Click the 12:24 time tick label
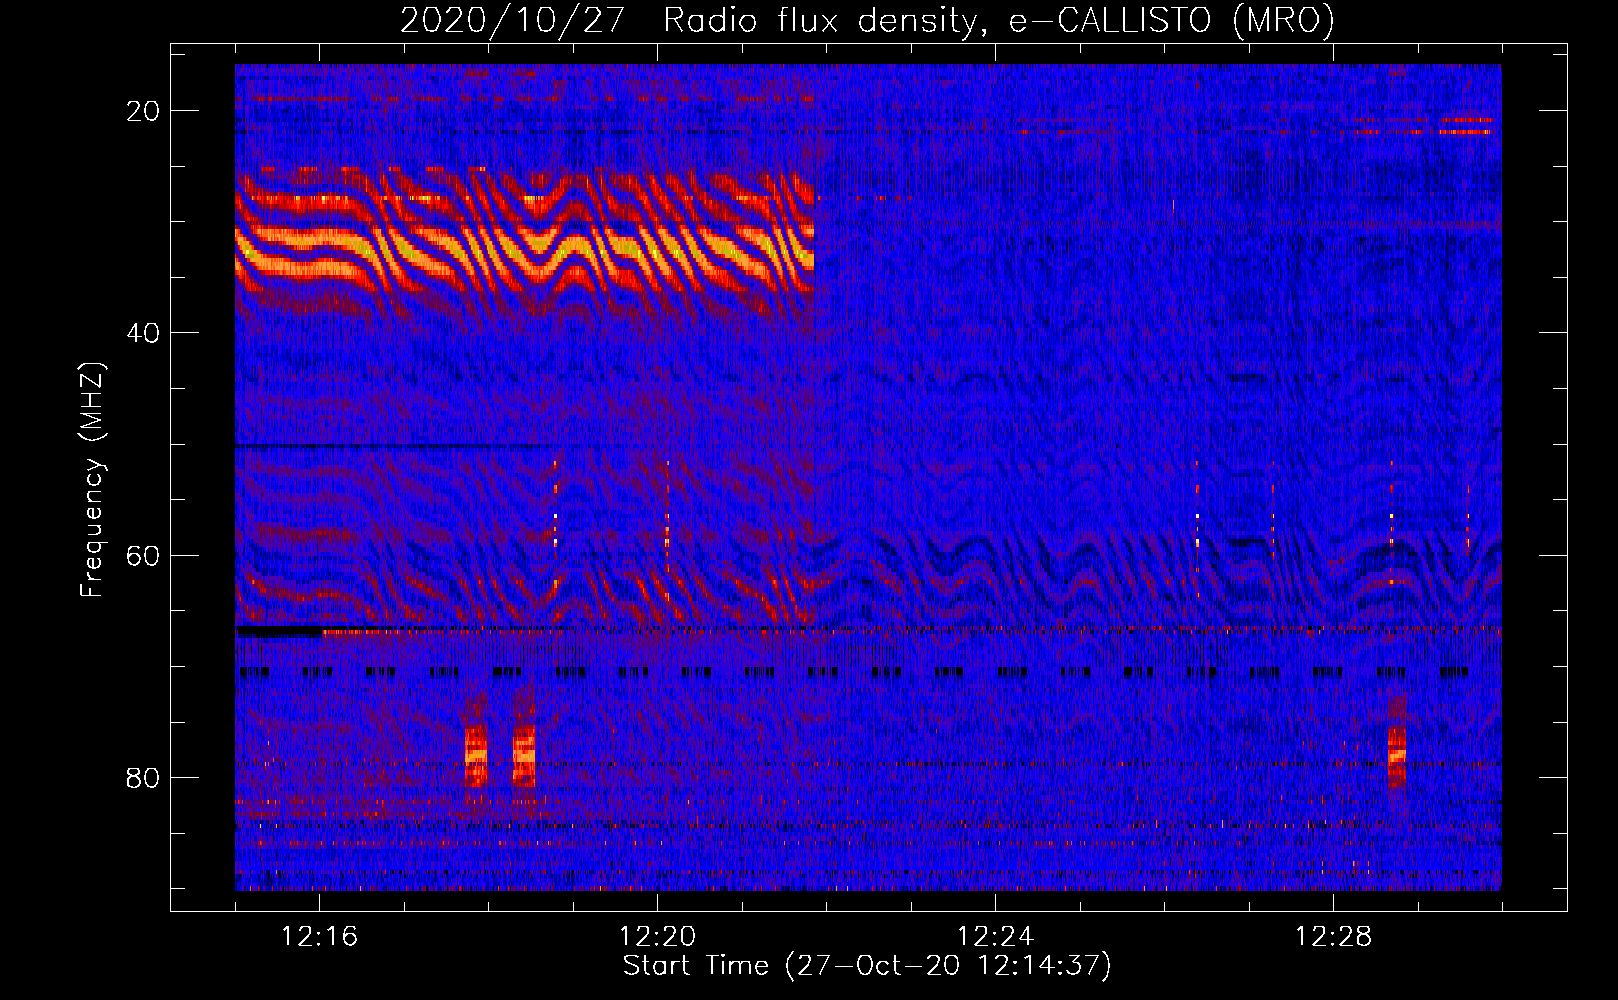Screen dimensions: 1618x1000 coord(995,937)
